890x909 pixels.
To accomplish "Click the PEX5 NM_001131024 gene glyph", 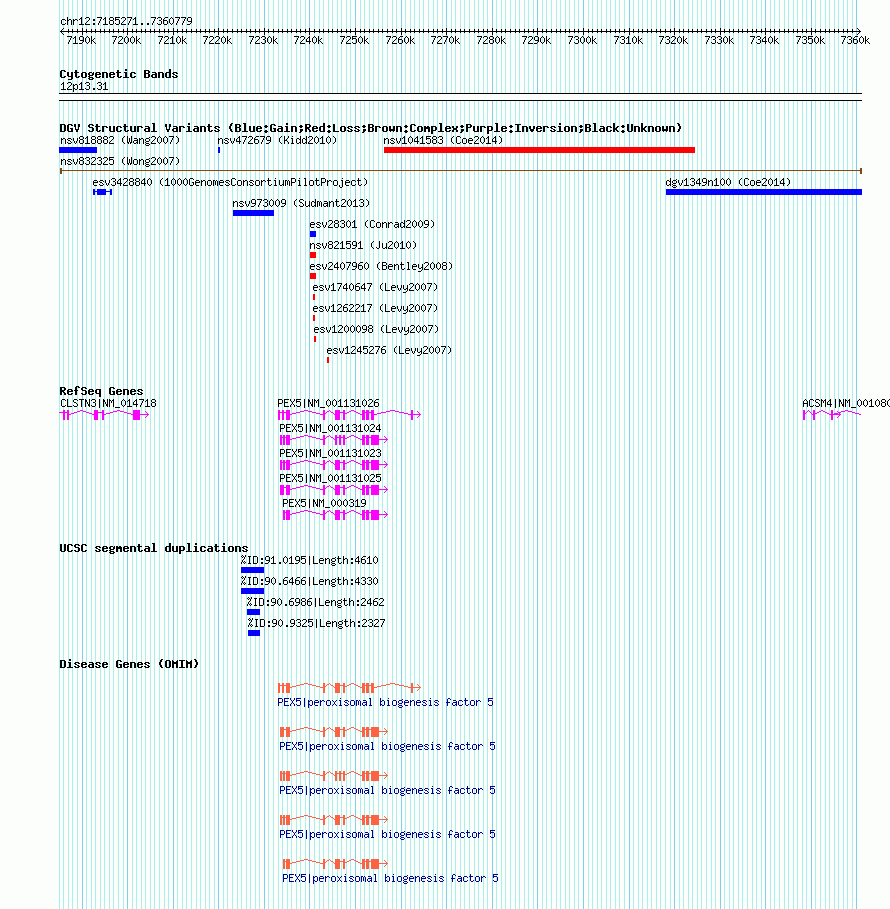I will pos(334,440).
